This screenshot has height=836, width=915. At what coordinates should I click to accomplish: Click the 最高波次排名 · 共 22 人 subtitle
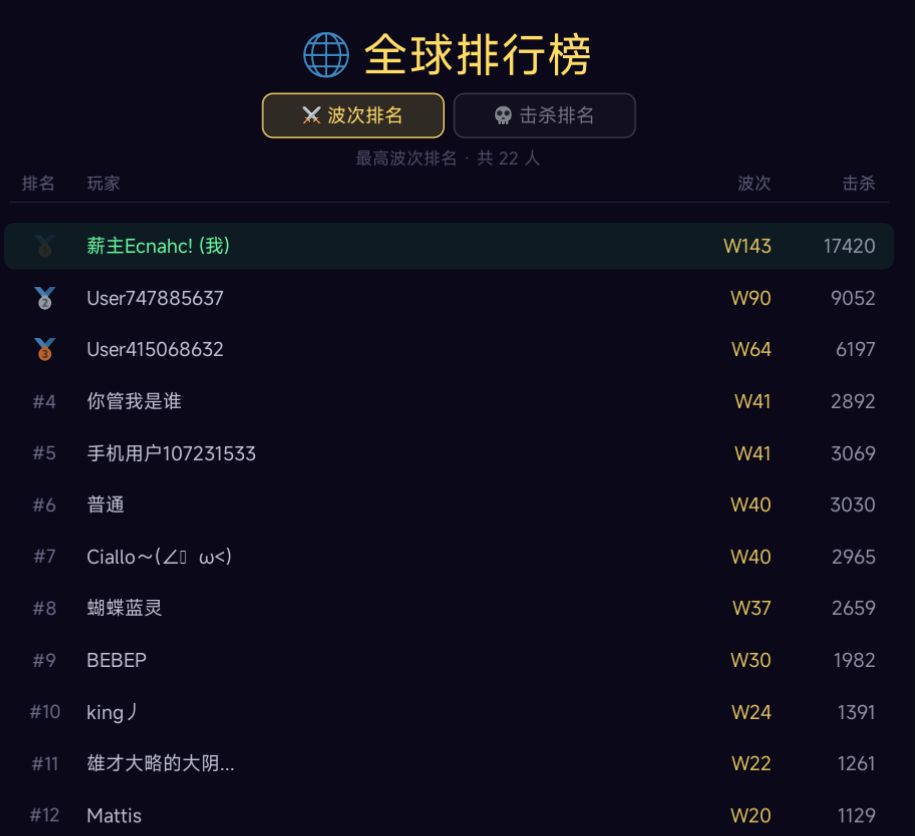point(448,158)
